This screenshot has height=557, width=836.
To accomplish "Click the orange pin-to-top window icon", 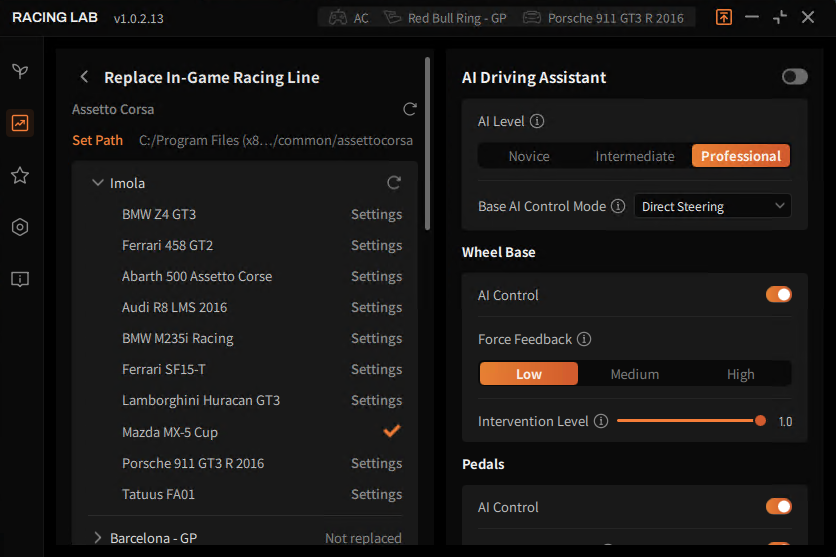I will (724, 18).
